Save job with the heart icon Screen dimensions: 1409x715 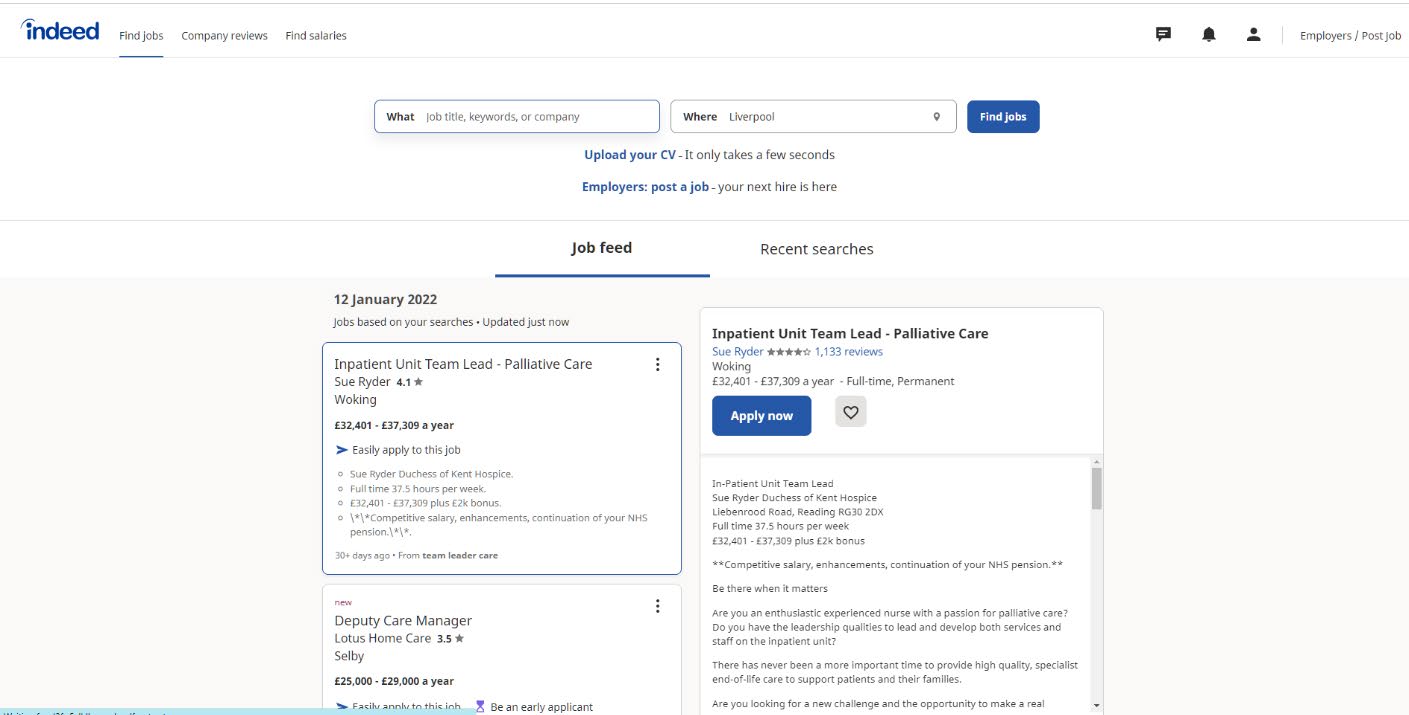click(x=851, y=412)
